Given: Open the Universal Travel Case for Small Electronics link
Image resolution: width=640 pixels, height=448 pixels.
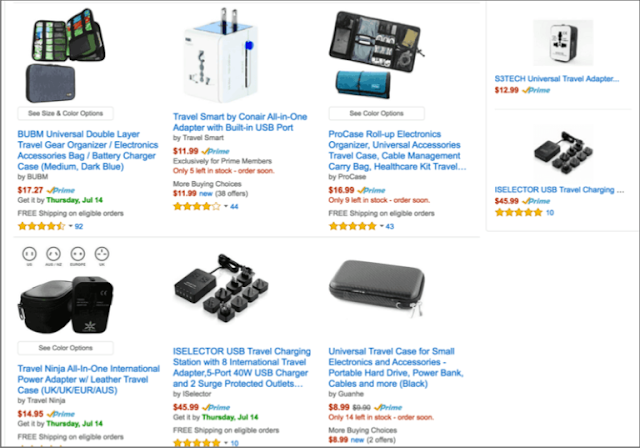Looking at the screenshot, I should (x=396, y=367).
